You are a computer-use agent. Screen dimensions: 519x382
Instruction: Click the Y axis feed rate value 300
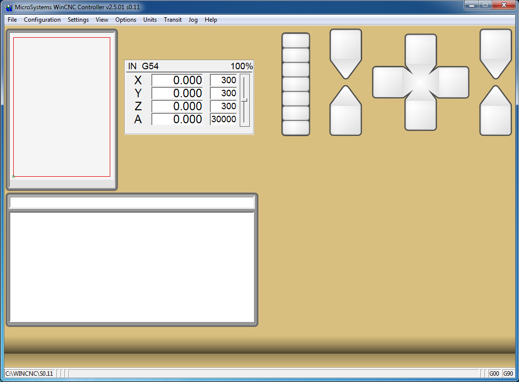(x=223, y=93)
